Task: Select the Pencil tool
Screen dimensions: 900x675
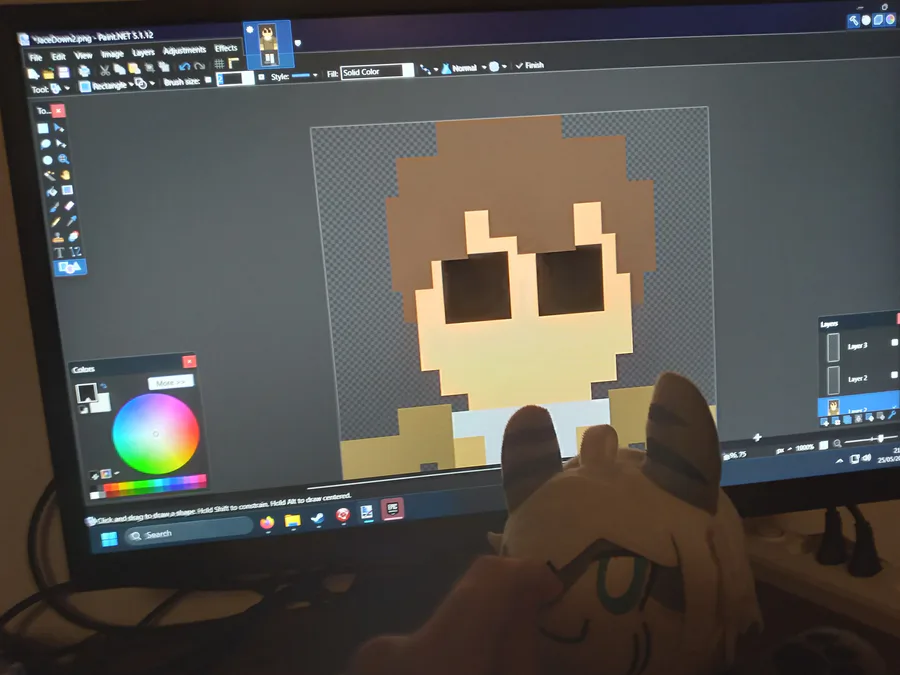Action: click(56, 222)
